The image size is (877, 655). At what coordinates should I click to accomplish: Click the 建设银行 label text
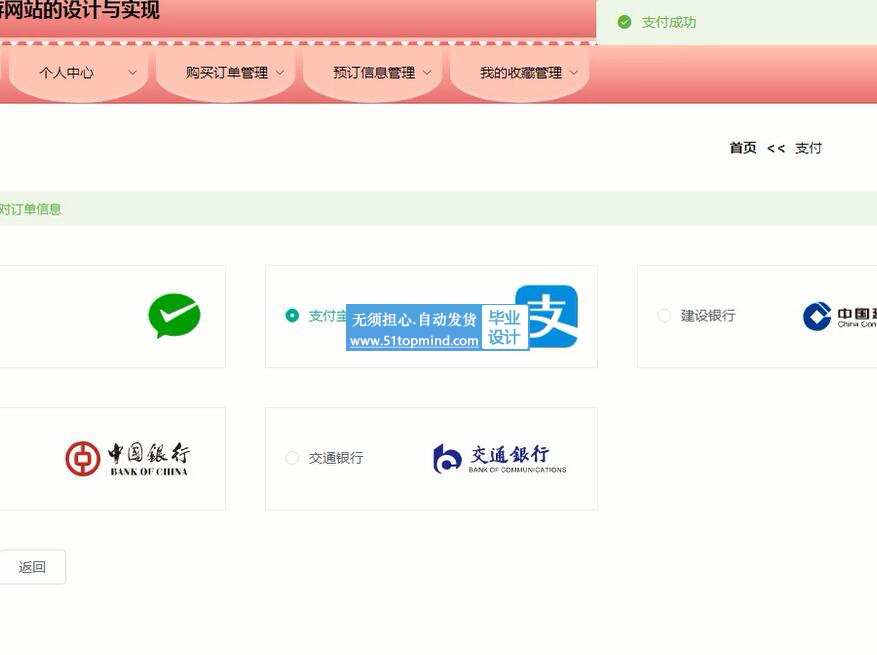pyautogui.click(x=708, y=316)
